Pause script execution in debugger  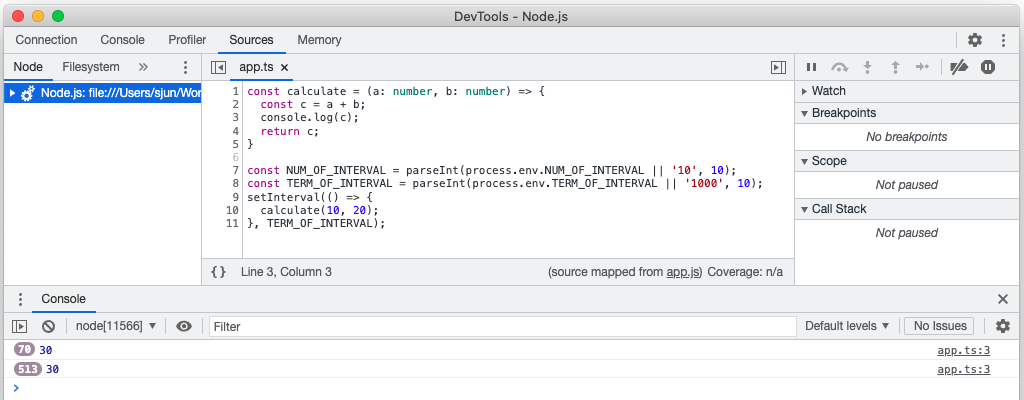click(812, 67)
